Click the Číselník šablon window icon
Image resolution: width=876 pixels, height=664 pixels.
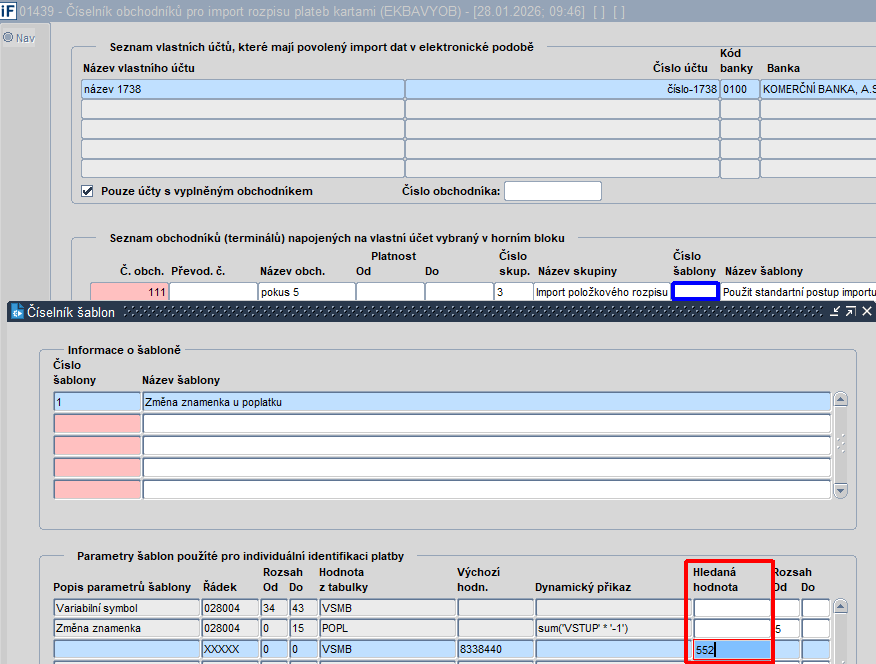click(x=17, y=312)
